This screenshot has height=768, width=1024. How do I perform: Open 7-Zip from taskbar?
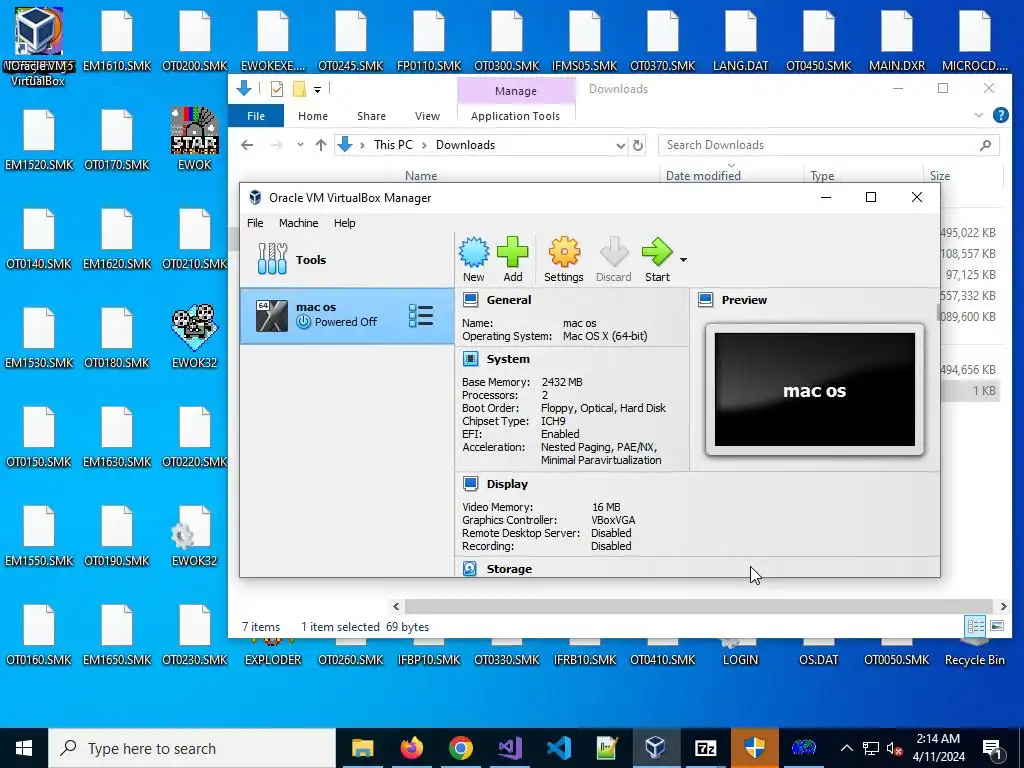click(705, 748)
